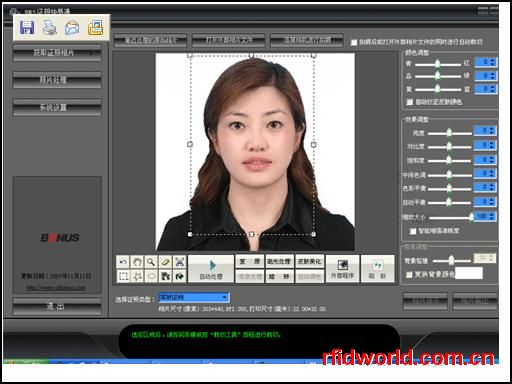This screenshot has height=384, width=512.
Task: Click the floppy disk save icon
Action: (x=27, y=27)
